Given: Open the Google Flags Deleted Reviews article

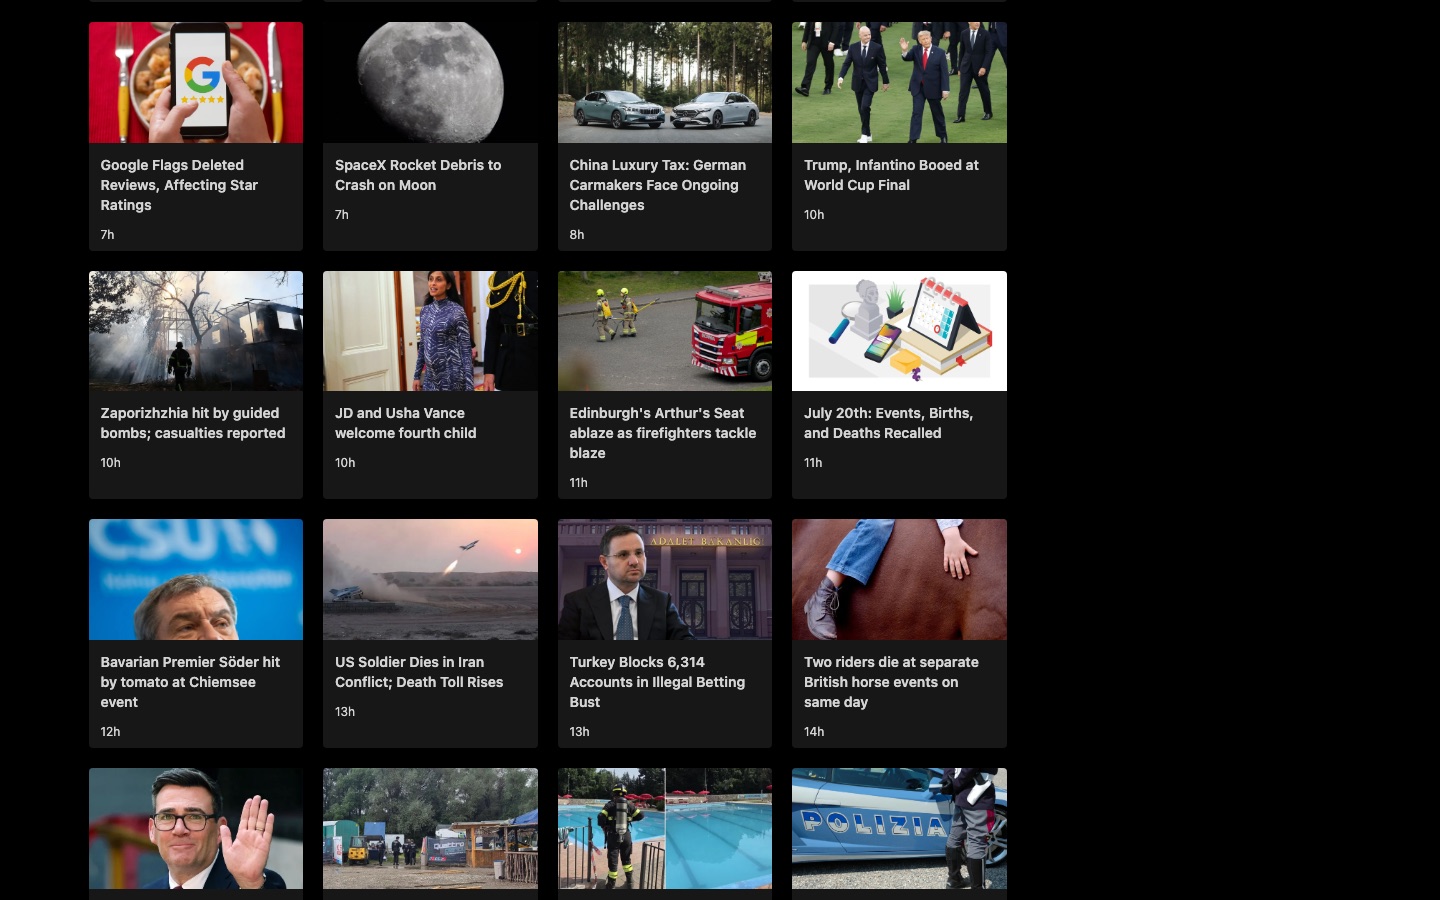Looking at the screenshot, I should point(179,185).
